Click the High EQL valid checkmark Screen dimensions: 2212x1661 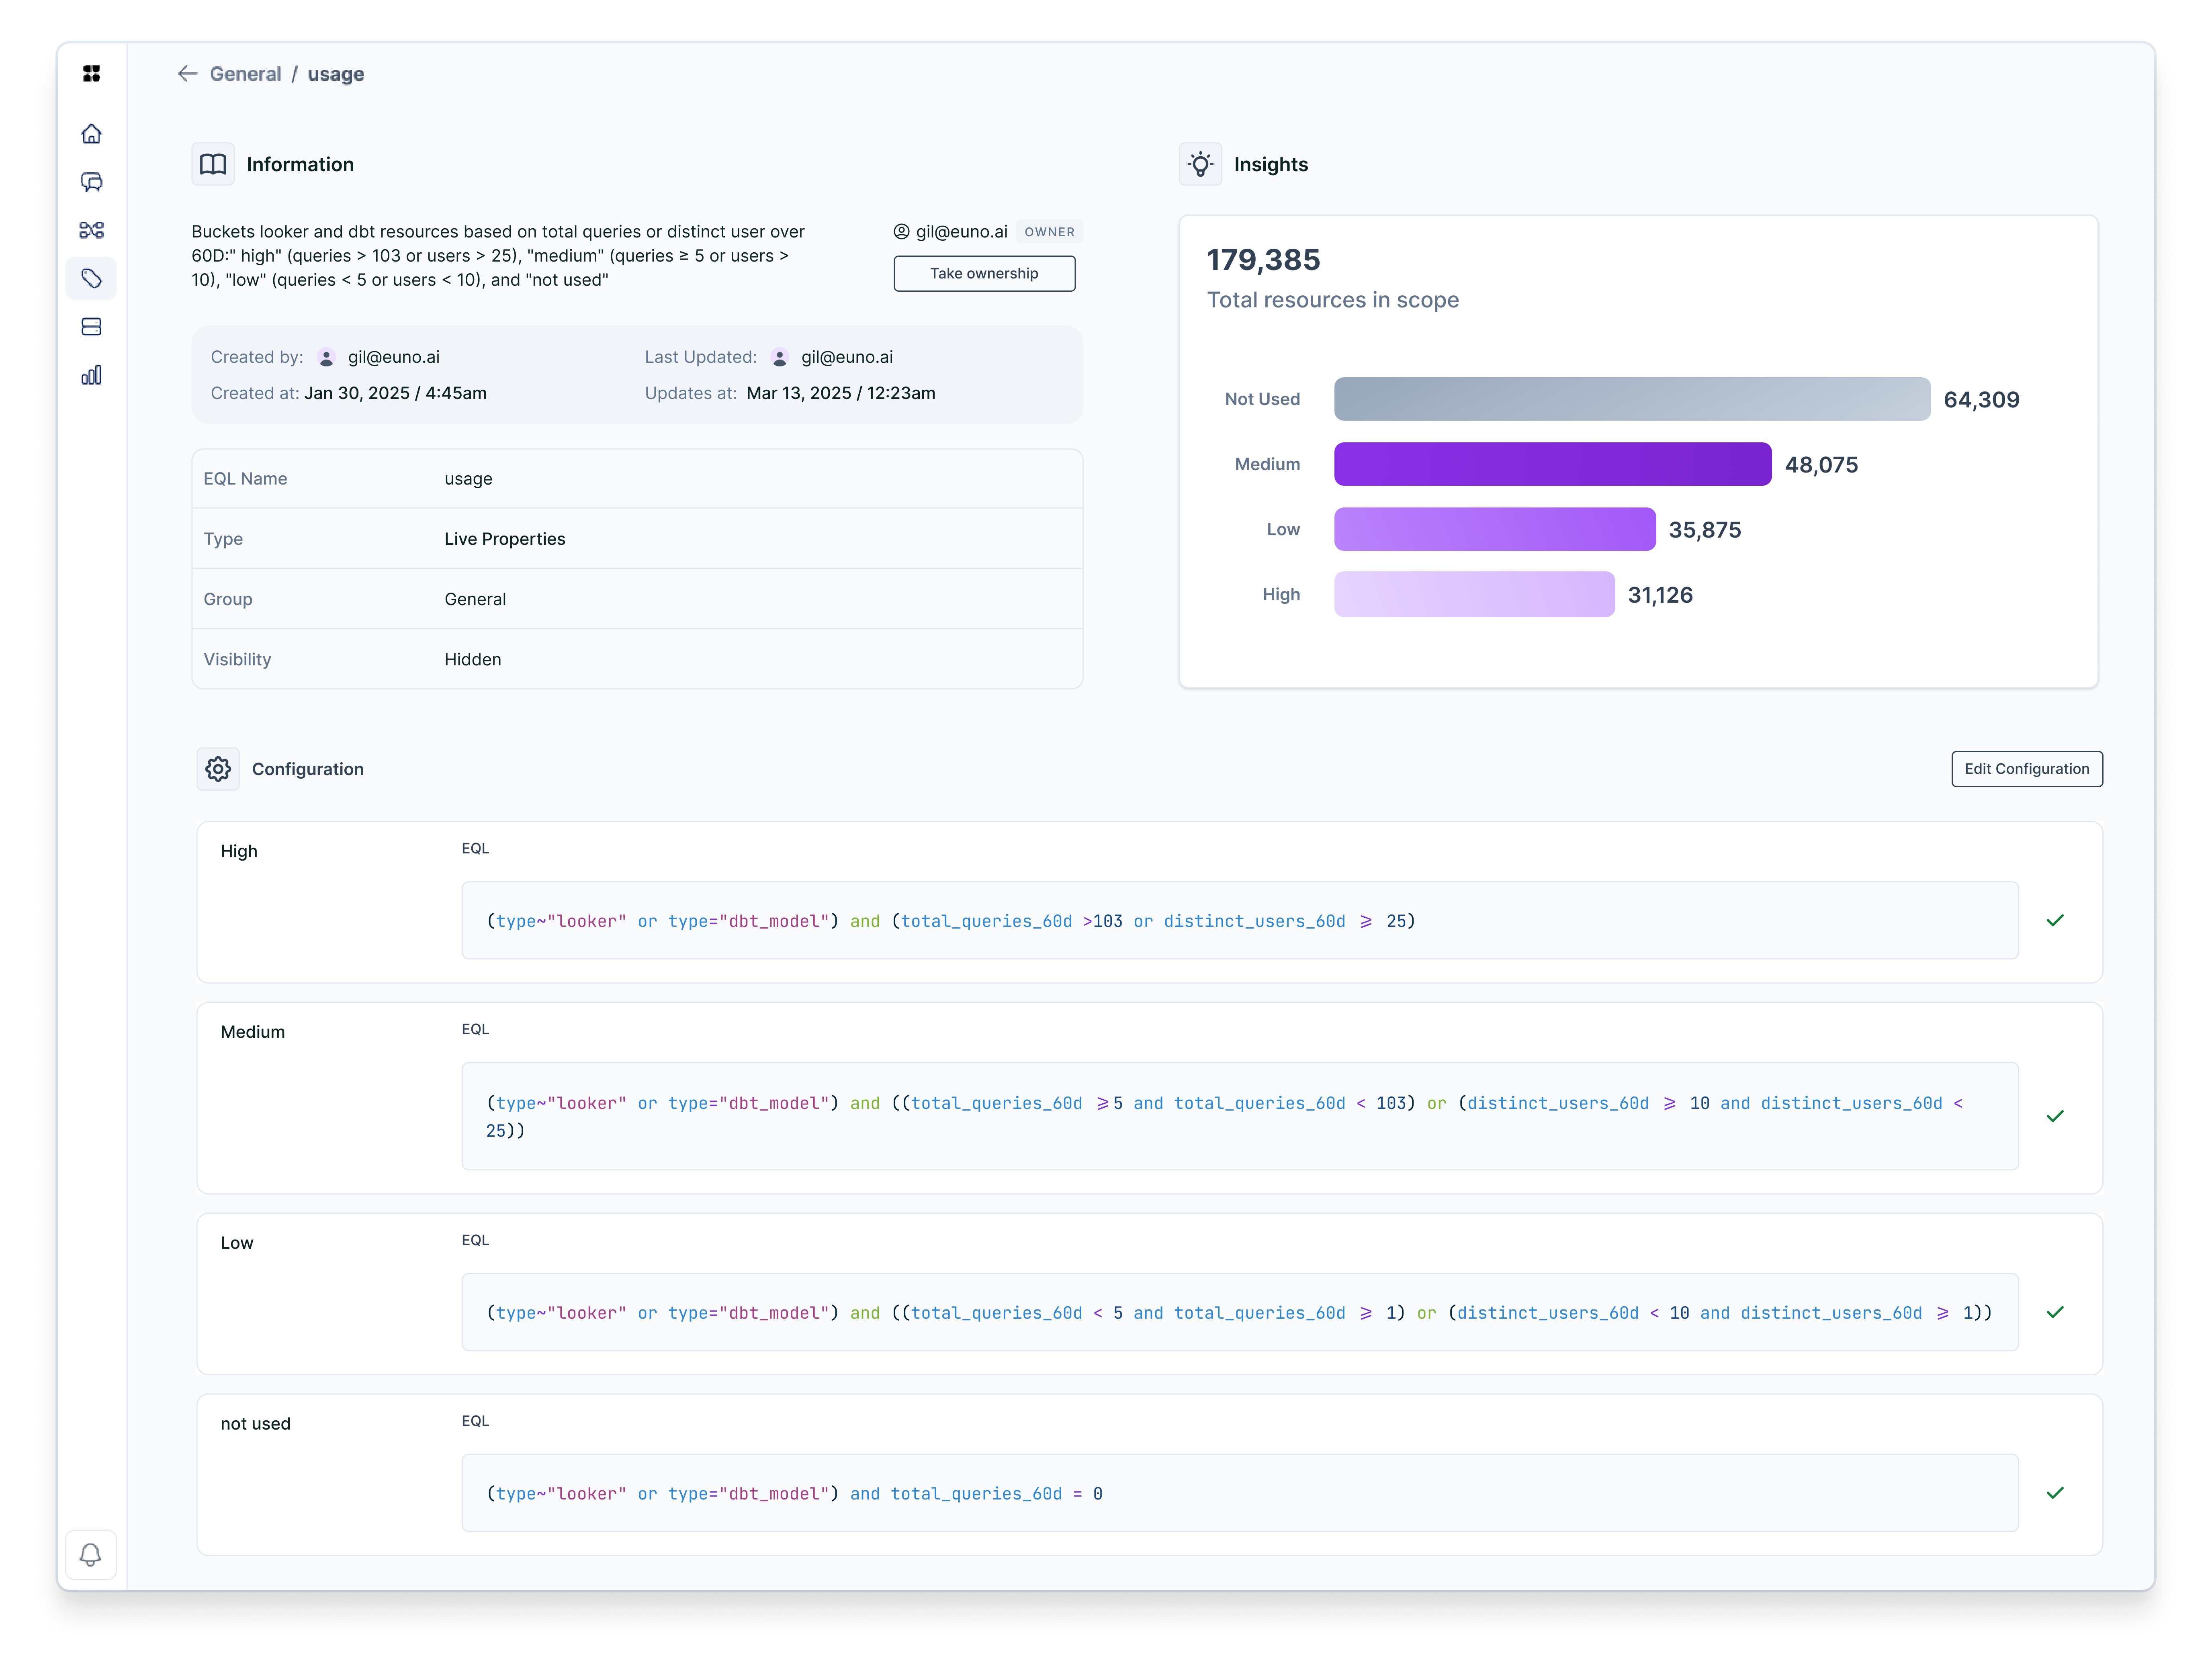pos(2054,920)
